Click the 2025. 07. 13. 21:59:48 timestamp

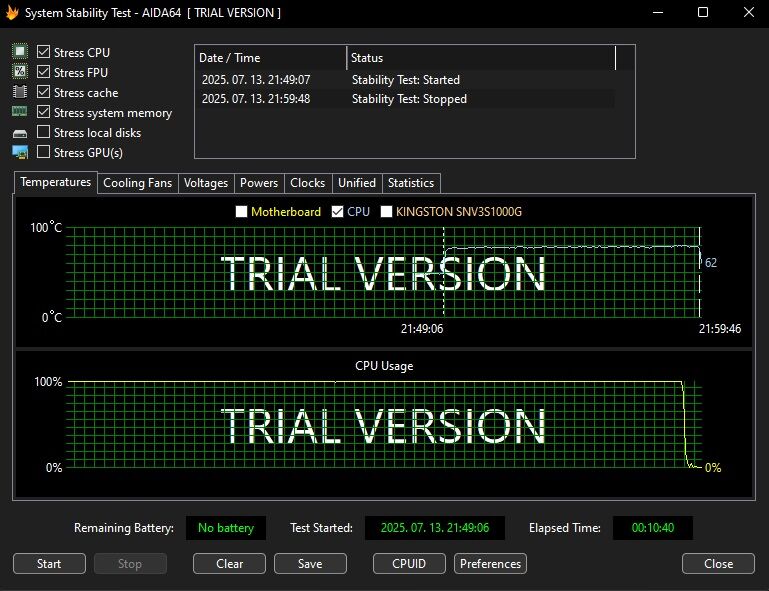click(x=256, y=99)
